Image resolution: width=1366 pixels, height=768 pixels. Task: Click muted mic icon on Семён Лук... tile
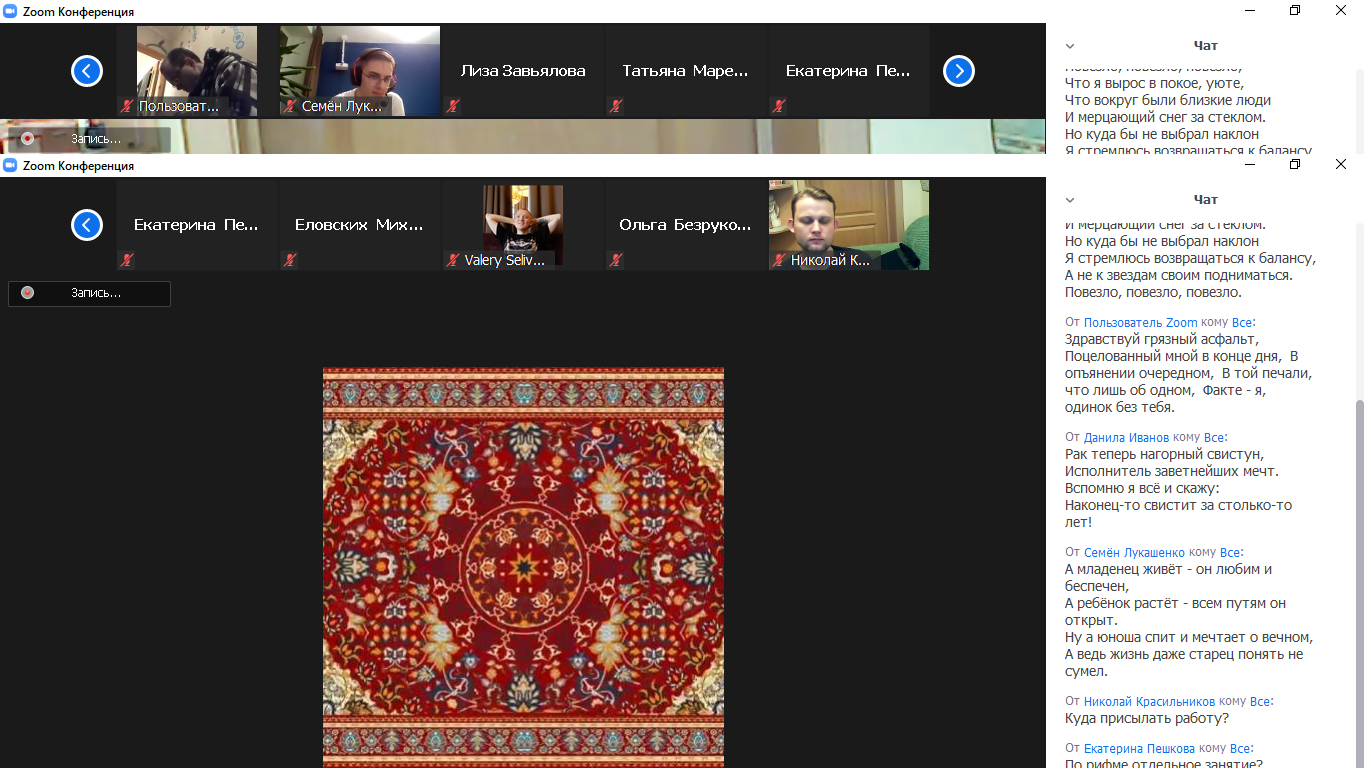coord(290,106)
